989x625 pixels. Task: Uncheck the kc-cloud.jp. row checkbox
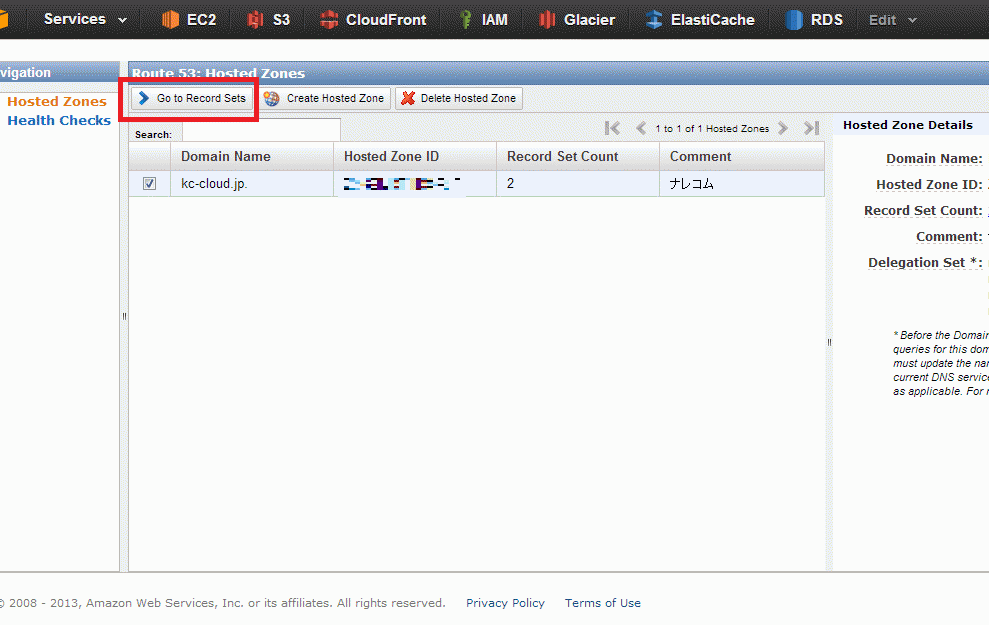point(149,184)
